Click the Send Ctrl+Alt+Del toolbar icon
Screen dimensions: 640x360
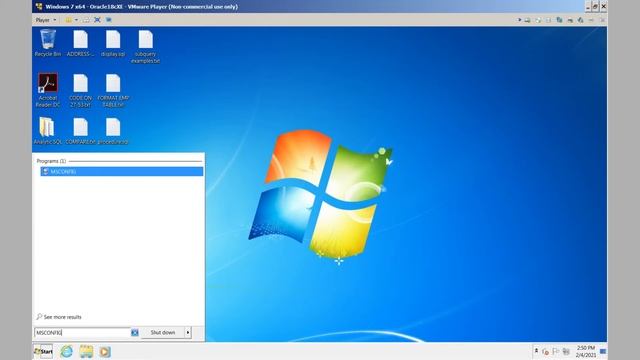pyautogui.click(x=86, y=20)
